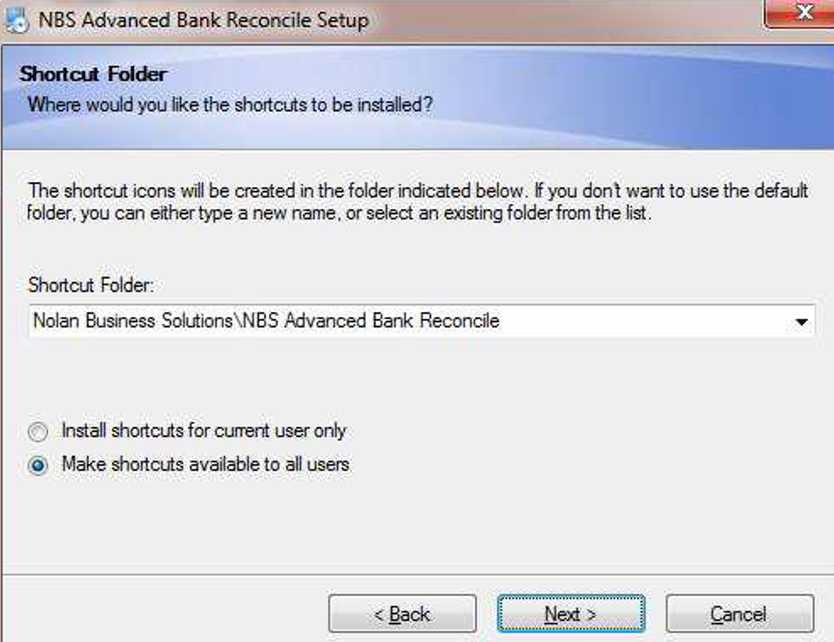This screenshot has width=834, height=642.
Task: Select 'Make shortcuts available to all users' radio button
Action: 38,465
